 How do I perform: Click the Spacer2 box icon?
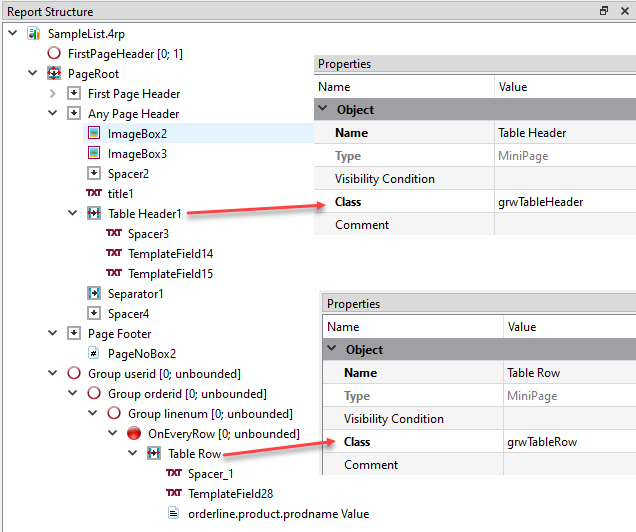click(x=94, y=173)
